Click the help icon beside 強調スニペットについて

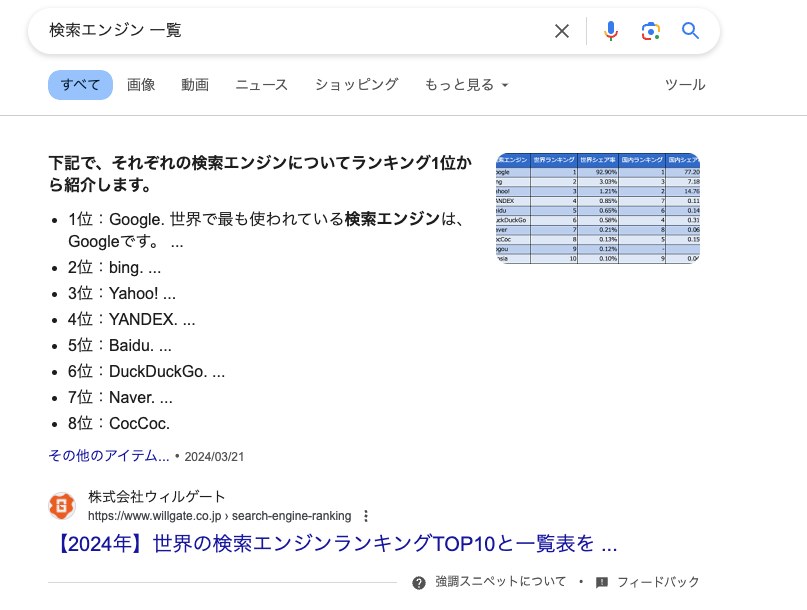[419, 581]
